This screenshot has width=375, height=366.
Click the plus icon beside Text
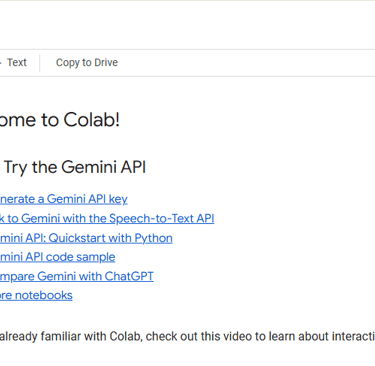click(1, 63)
